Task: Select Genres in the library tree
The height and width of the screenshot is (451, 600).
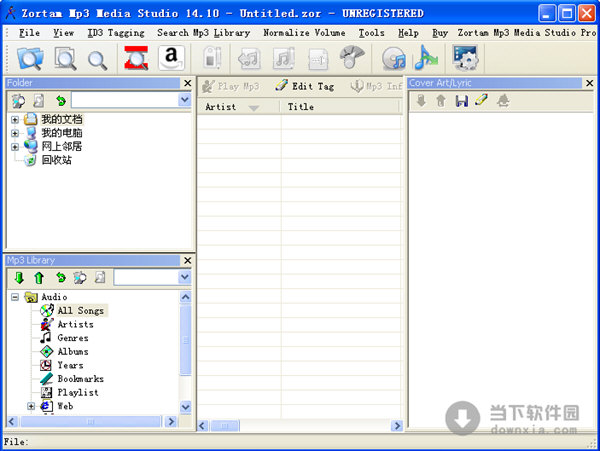Action: click(x=73, y=338)
